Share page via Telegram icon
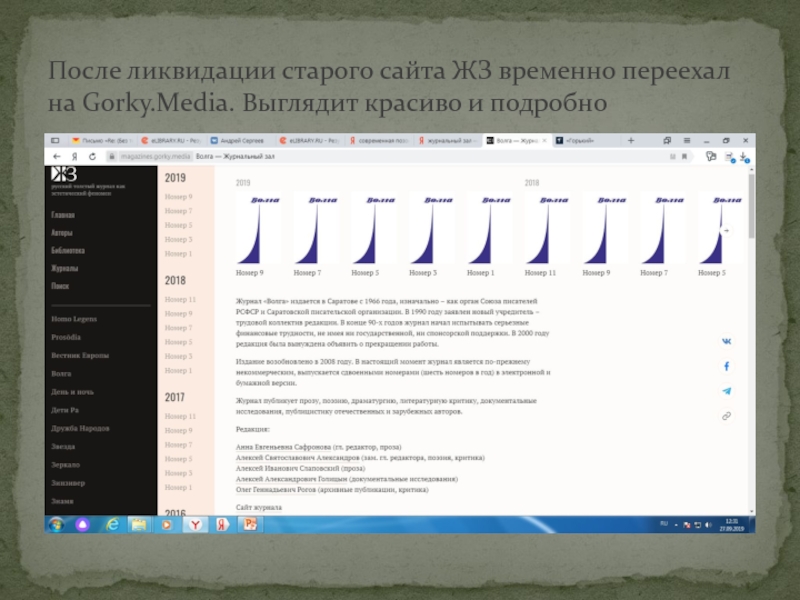 (727, 391)
